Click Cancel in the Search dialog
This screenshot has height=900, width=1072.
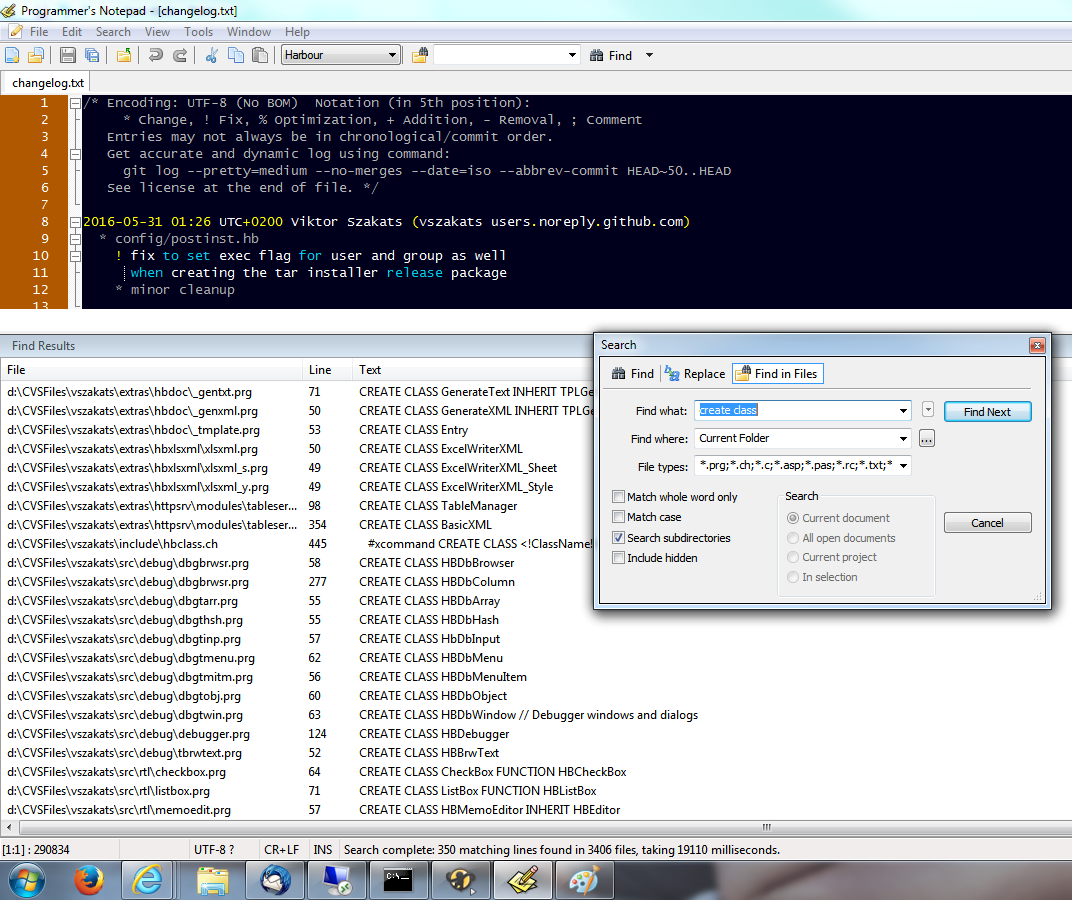click(x=987, y=523)
